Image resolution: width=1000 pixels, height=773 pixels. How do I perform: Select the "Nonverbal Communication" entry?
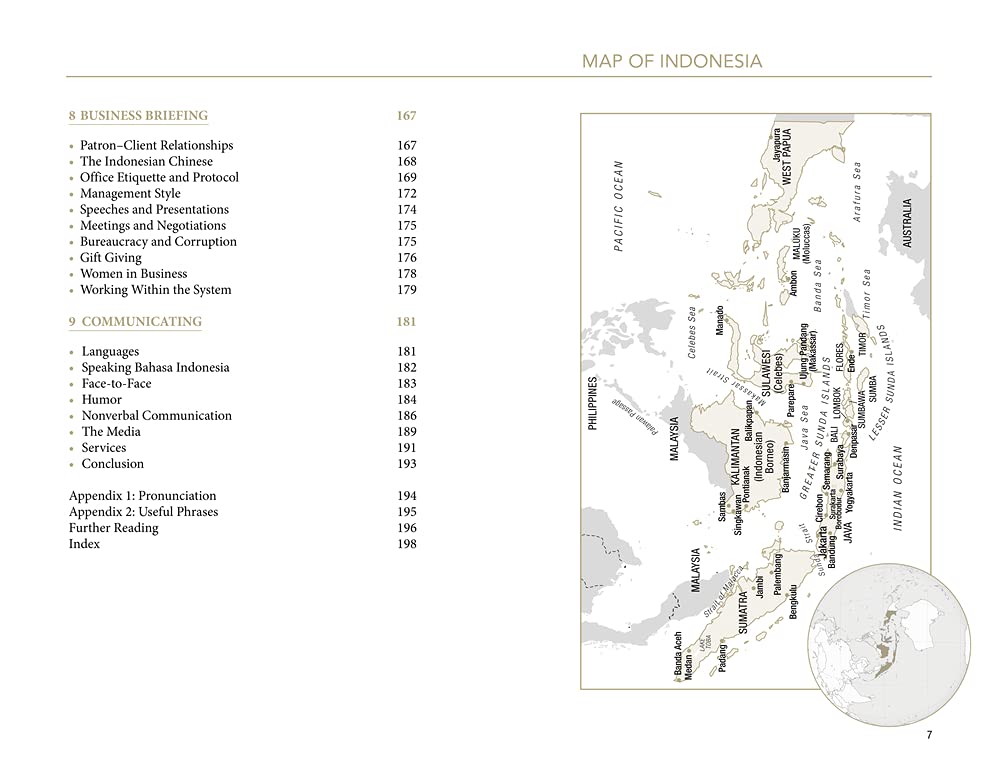tap(156, 415)
